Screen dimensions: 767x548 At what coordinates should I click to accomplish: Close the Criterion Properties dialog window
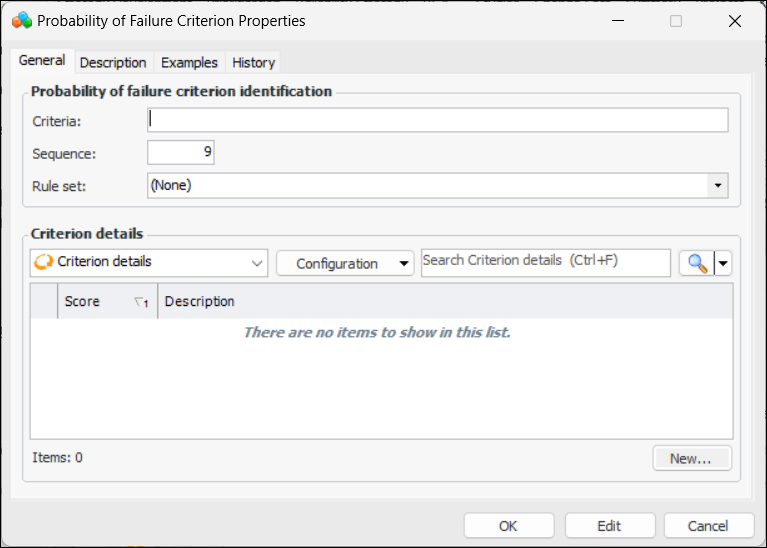point(735,20)
